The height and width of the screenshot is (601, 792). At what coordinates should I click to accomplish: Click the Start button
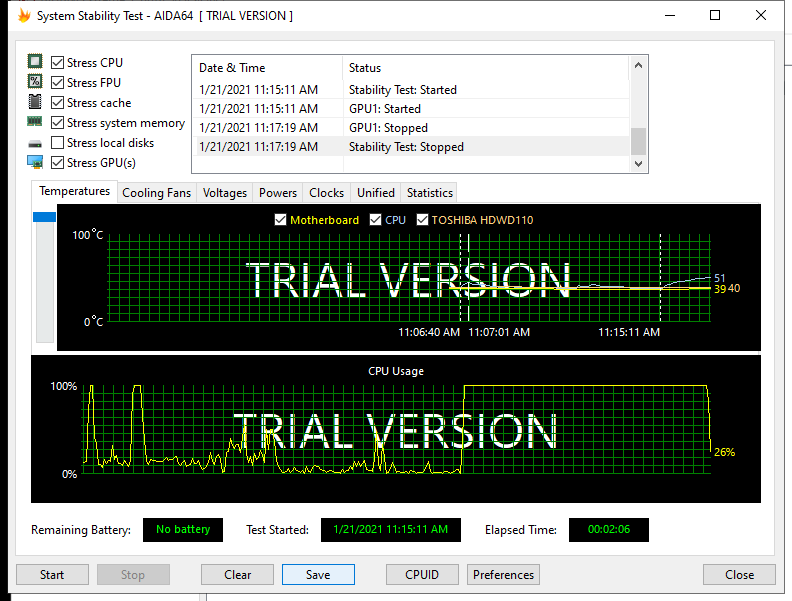point(52,575)
